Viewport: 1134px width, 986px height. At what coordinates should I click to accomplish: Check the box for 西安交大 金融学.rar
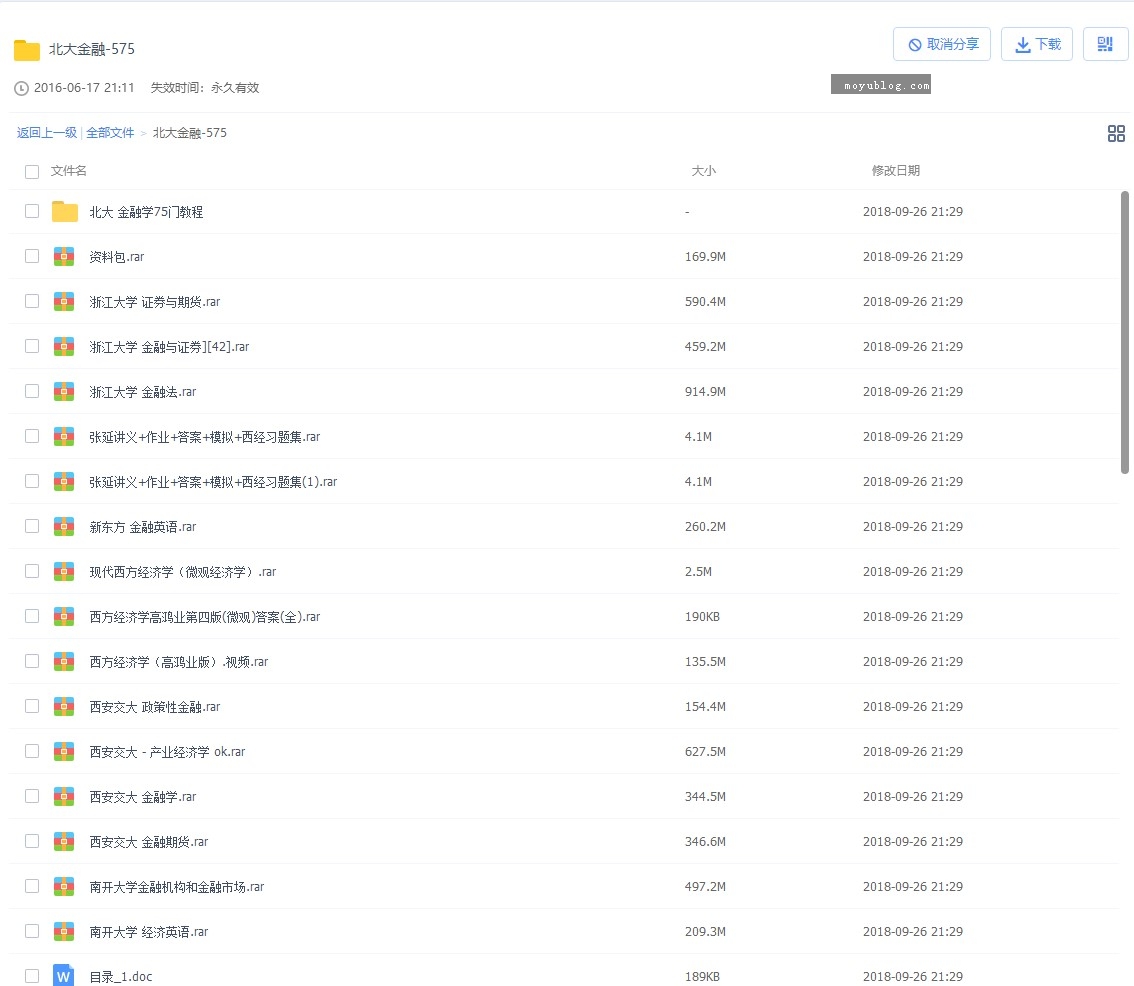click(x=32, y=796)
